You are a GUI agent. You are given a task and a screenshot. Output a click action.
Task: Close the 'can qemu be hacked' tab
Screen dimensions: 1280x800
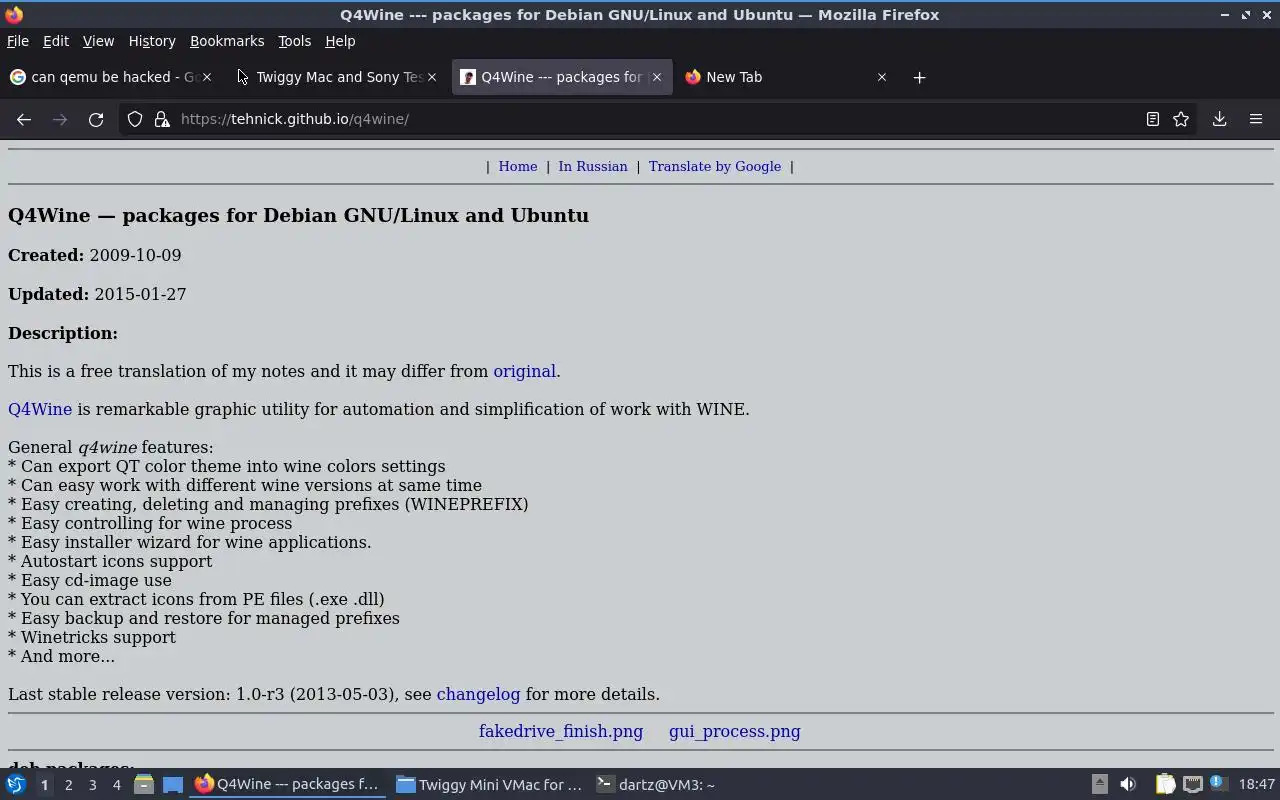(x=207, y=77)
